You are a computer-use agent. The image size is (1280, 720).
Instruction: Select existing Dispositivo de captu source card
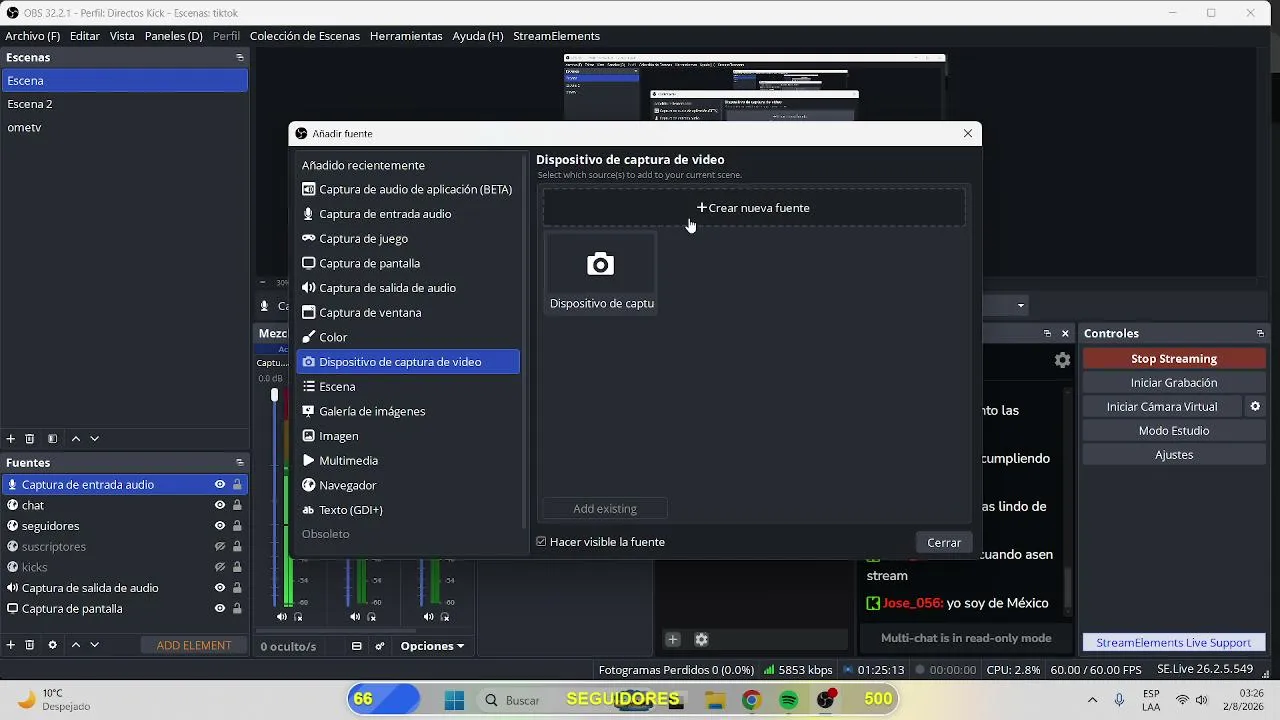point(601,273)
